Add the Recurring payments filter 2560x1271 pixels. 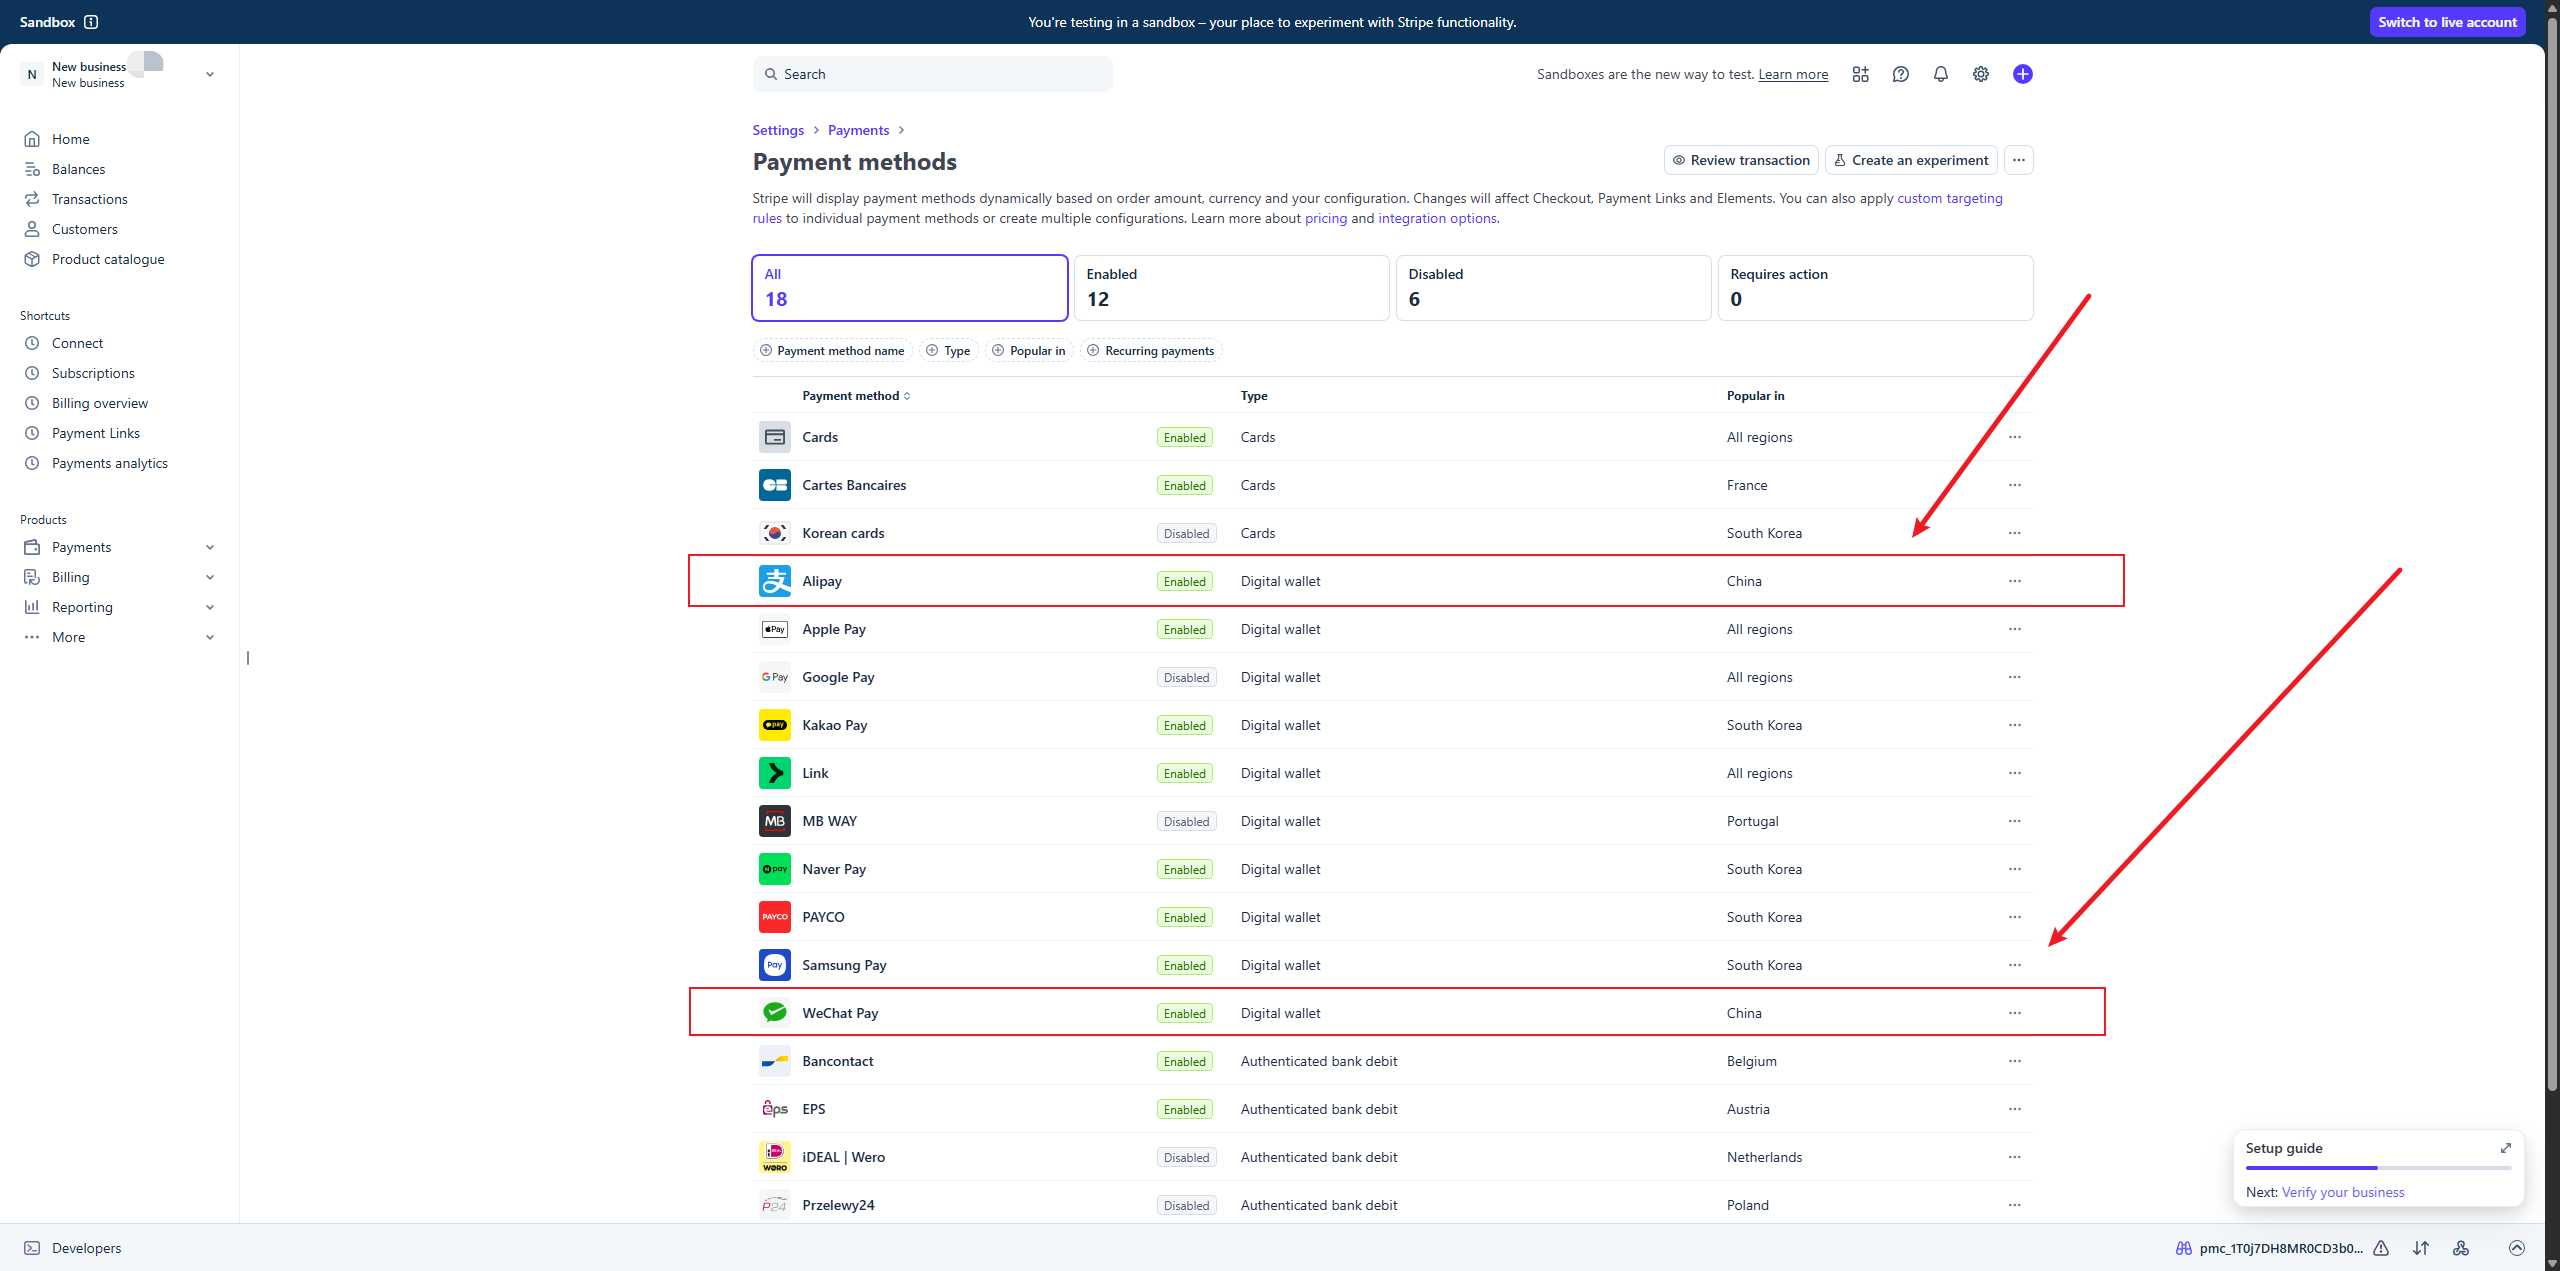pos(1150,351)
